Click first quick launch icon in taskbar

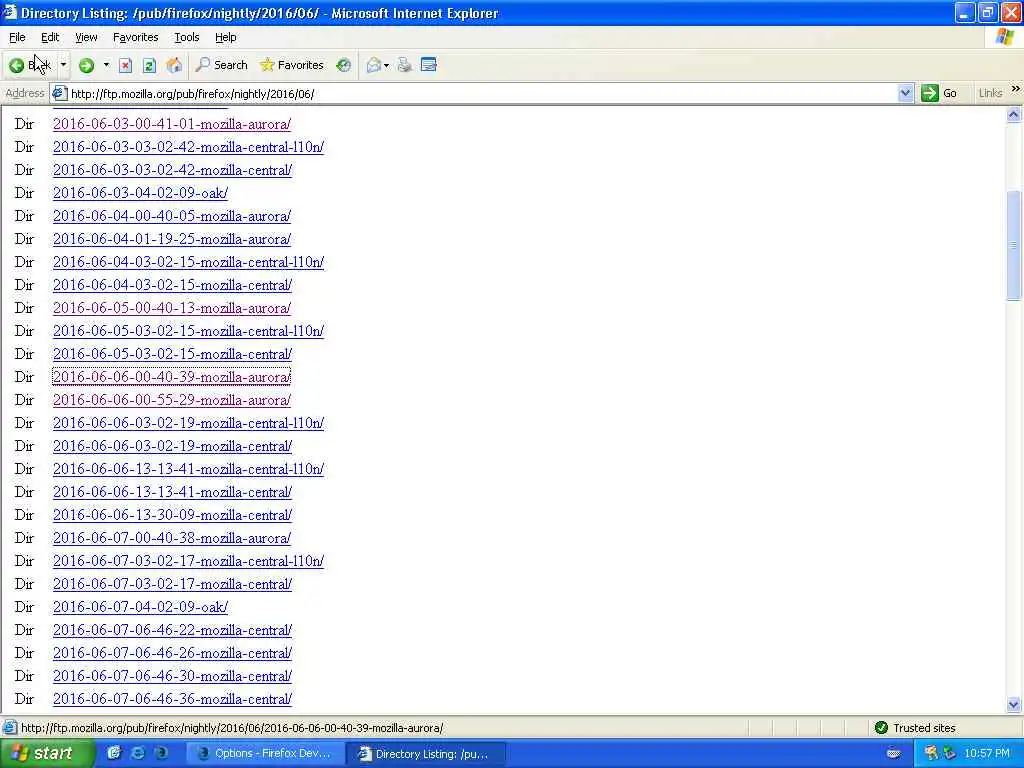114,753
